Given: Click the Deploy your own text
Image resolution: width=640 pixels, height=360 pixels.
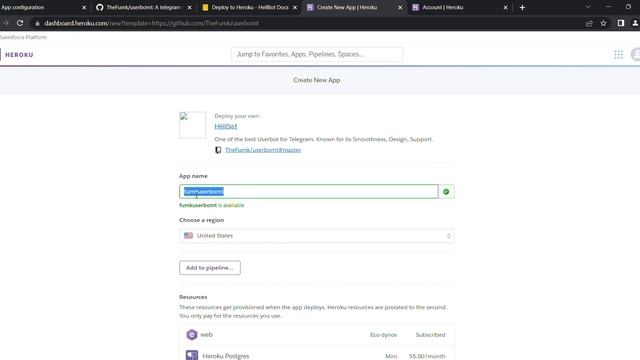Looking at the screenshot, I should 237,116.
